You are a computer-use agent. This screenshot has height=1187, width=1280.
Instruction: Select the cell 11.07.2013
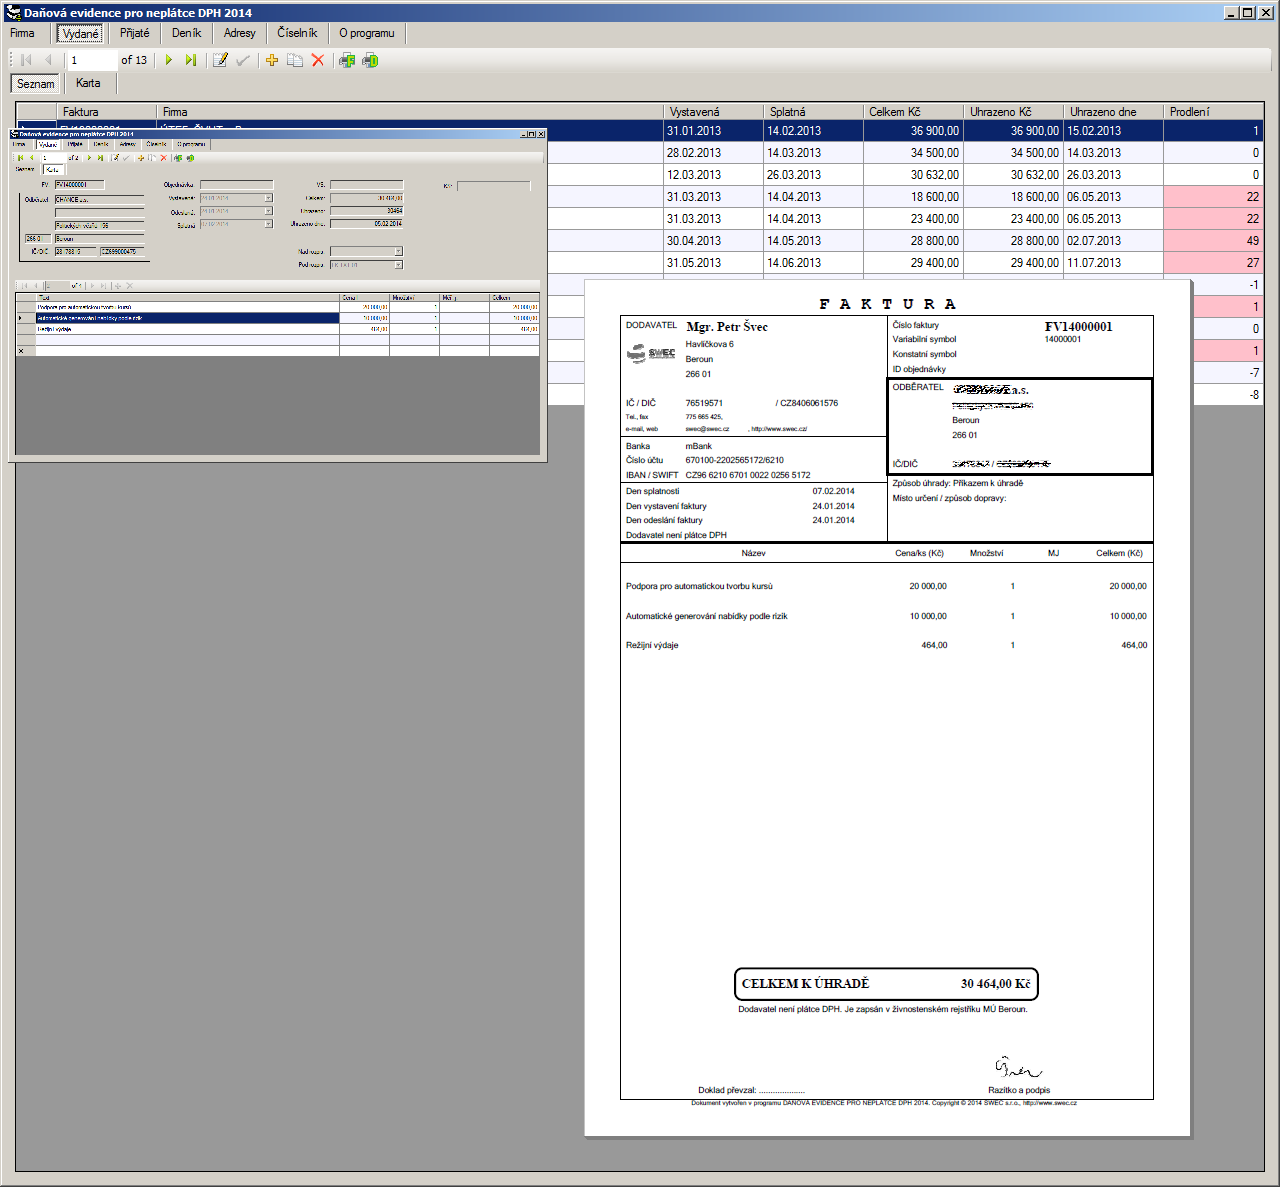click(1114, 263)
